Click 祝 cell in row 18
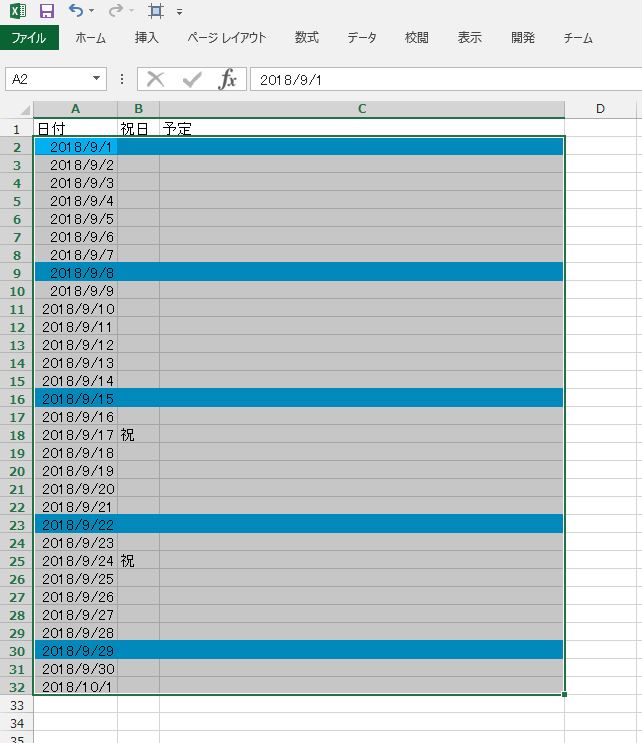Screen dimensions: 642x743 click(138, 435)
